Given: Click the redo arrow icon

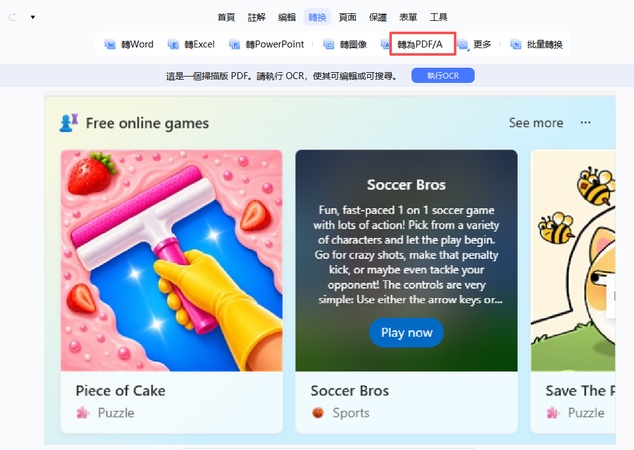Looking at the screenshot, I should tap(13, 17).
